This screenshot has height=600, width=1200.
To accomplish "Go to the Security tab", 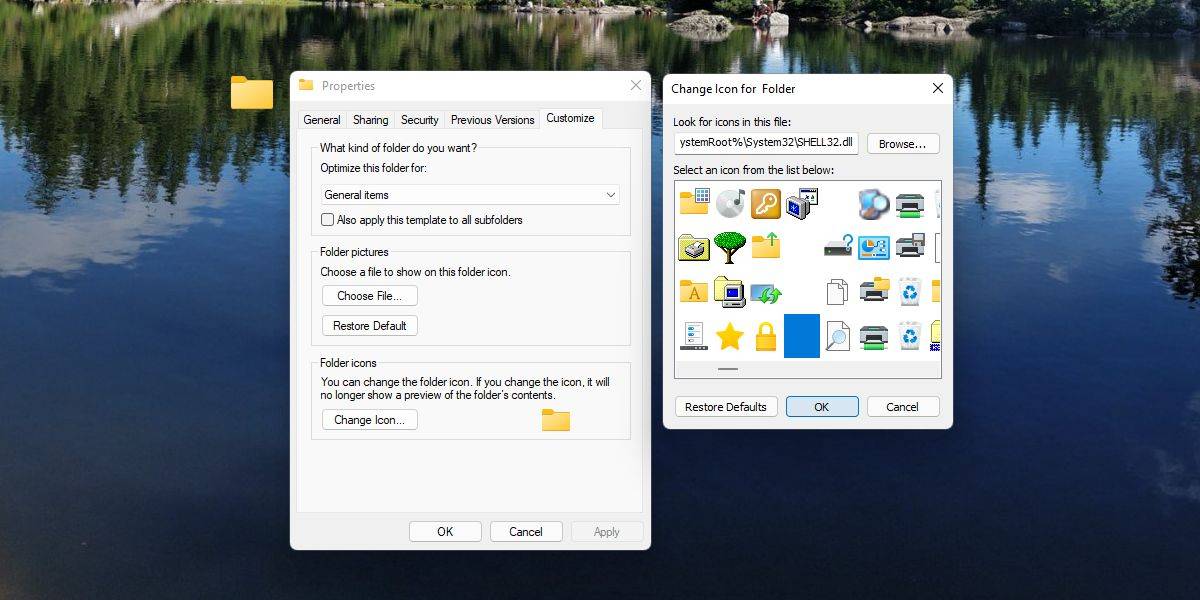I will point(419,120).
